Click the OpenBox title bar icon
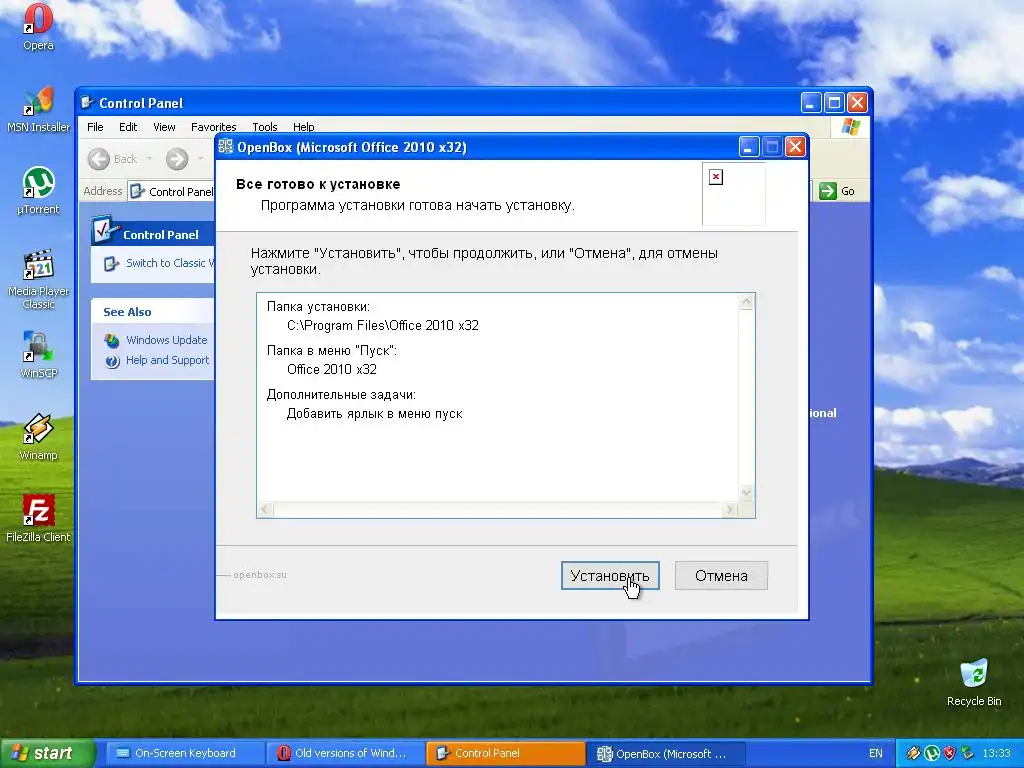 pyautogui.click(x=225, y=147)
